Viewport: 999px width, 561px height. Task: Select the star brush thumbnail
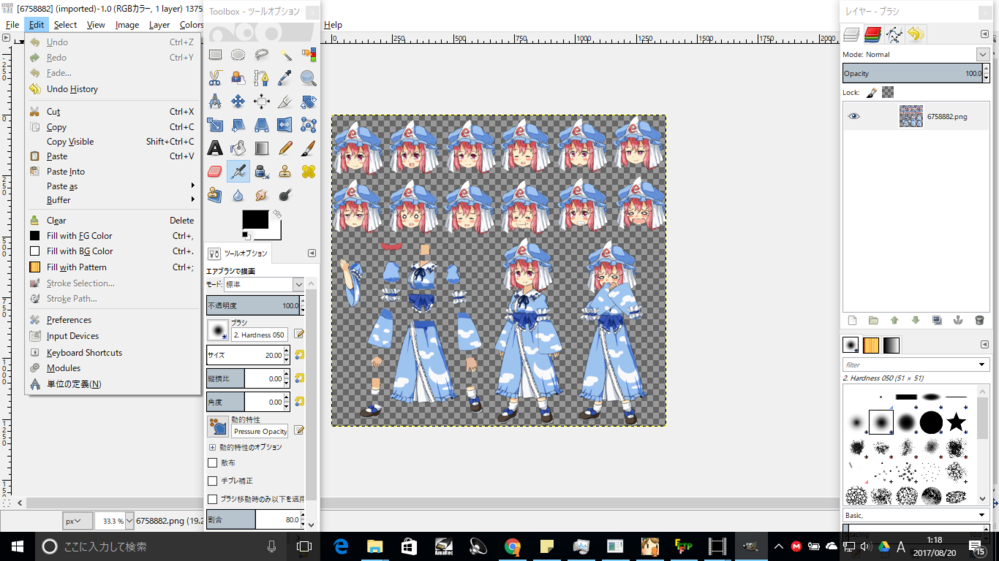[x=956, y=422]
